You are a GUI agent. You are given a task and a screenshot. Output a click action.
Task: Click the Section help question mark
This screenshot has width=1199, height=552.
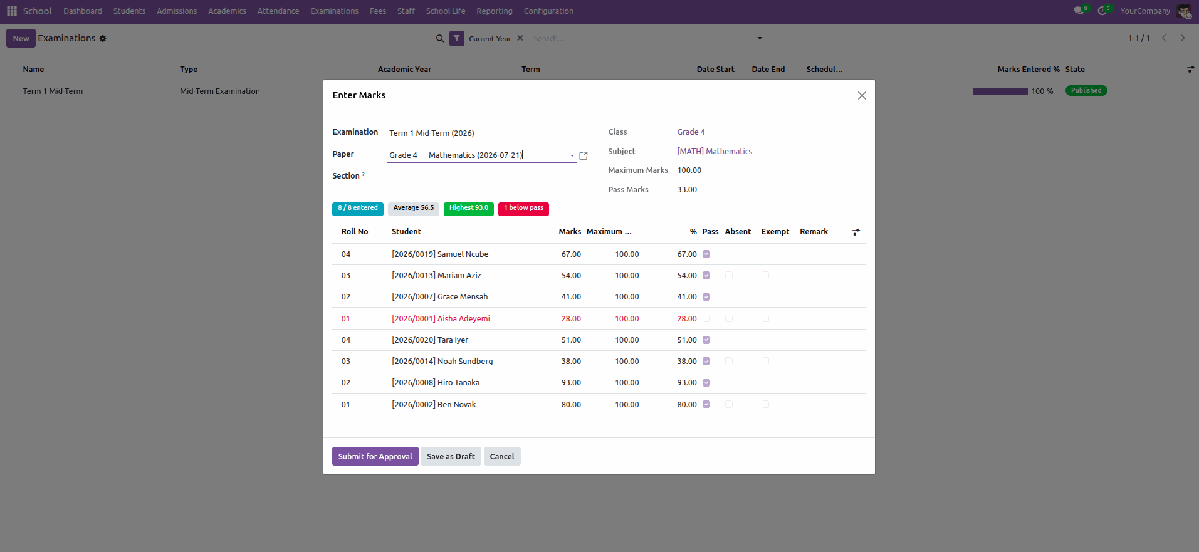(x=363, y=174)
